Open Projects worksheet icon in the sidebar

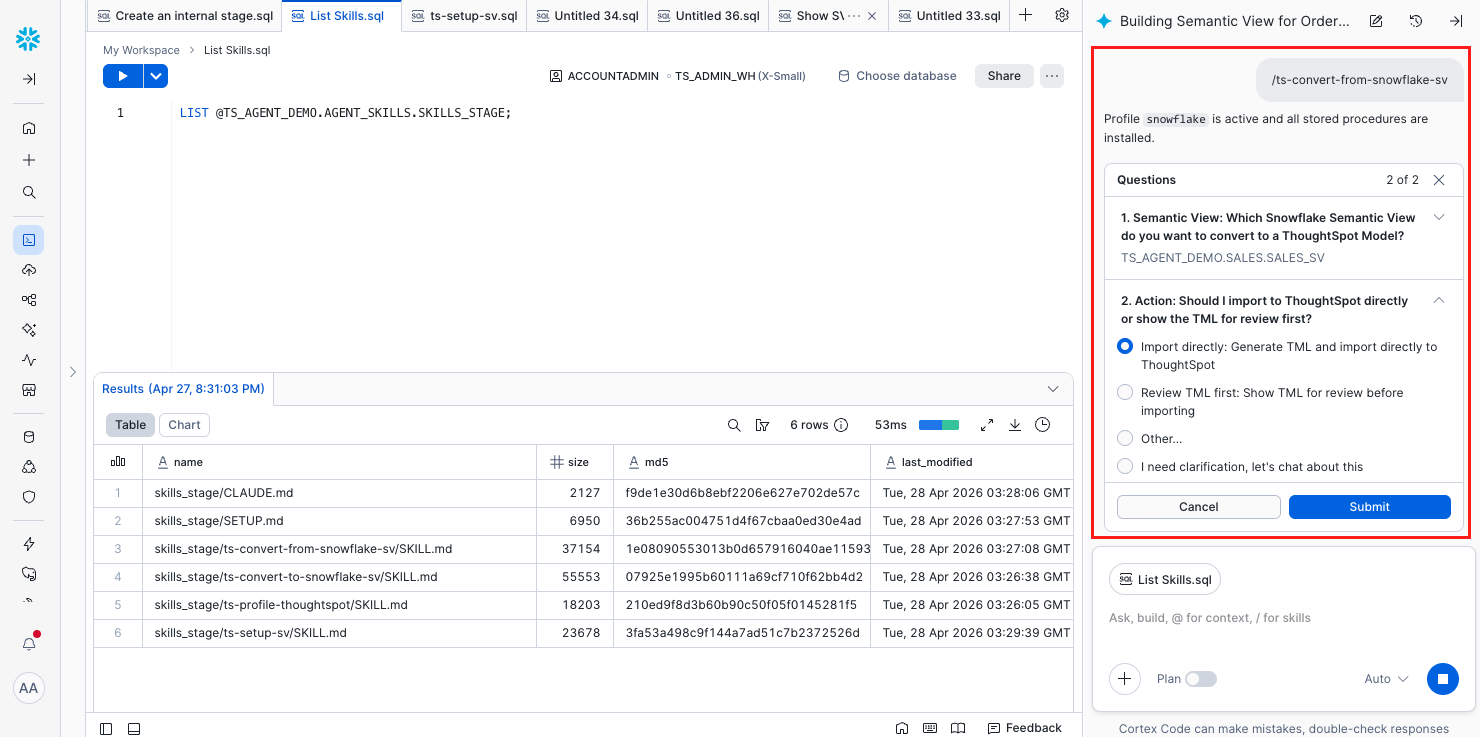(29, 240)
